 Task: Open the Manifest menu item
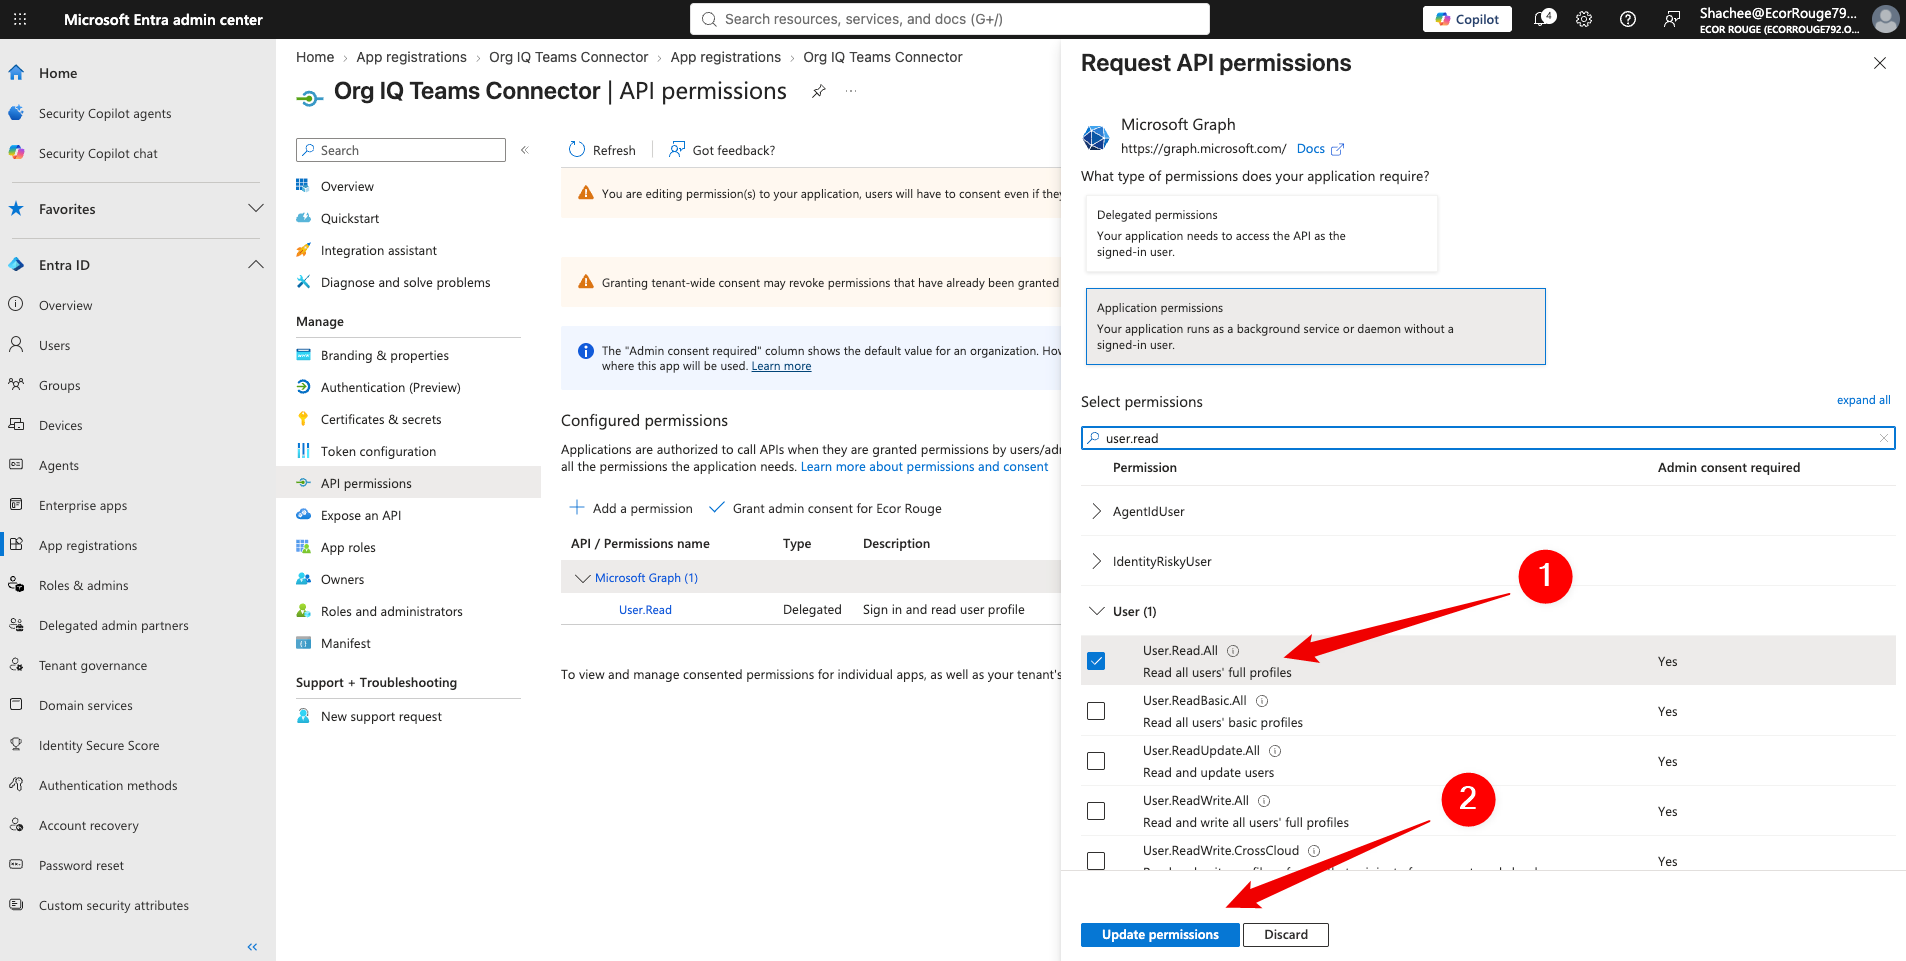point(346,643)
